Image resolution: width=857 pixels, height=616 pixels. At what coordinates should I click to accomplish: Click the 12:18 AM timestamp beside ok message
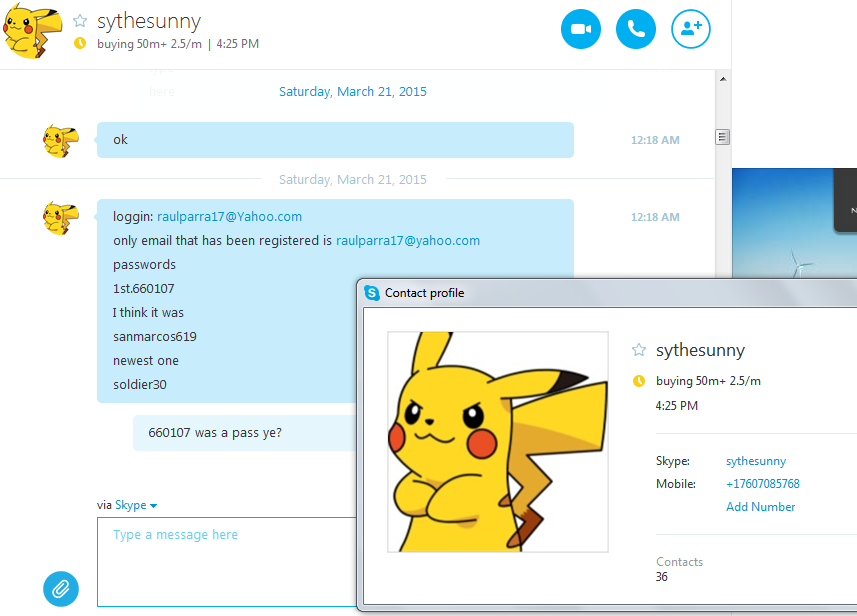click(655, 140)
